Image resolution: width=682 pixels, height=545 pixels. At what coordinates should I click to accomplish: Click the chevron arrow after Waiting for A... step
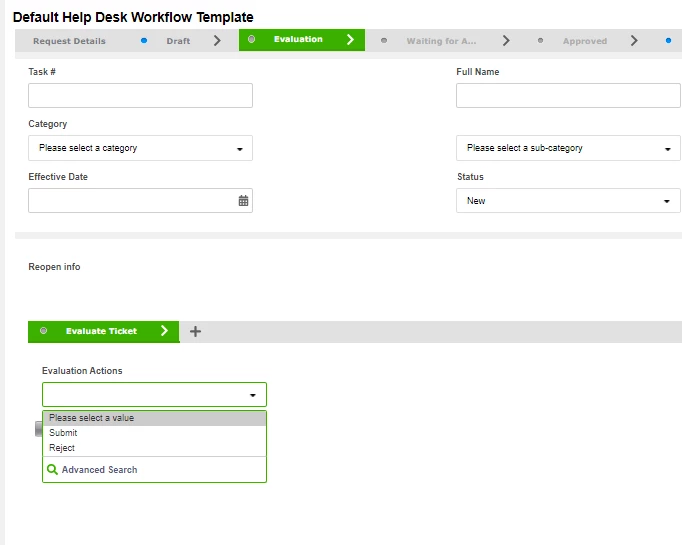[506, 41]
